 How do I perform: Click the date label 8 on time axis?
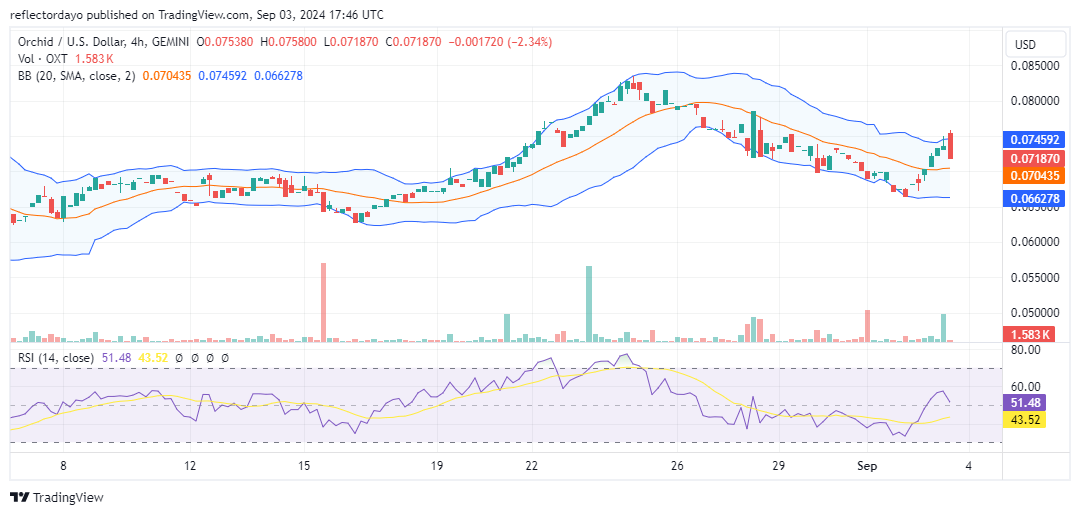point(63,466)
